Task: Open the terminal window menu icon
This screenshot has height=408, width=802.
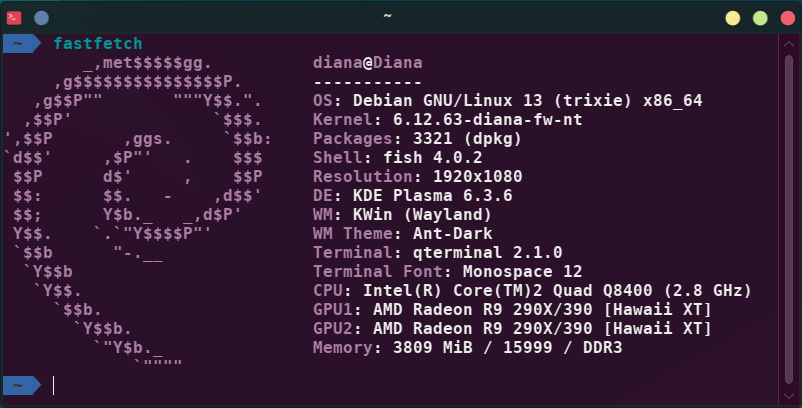Action: (14, 18)
